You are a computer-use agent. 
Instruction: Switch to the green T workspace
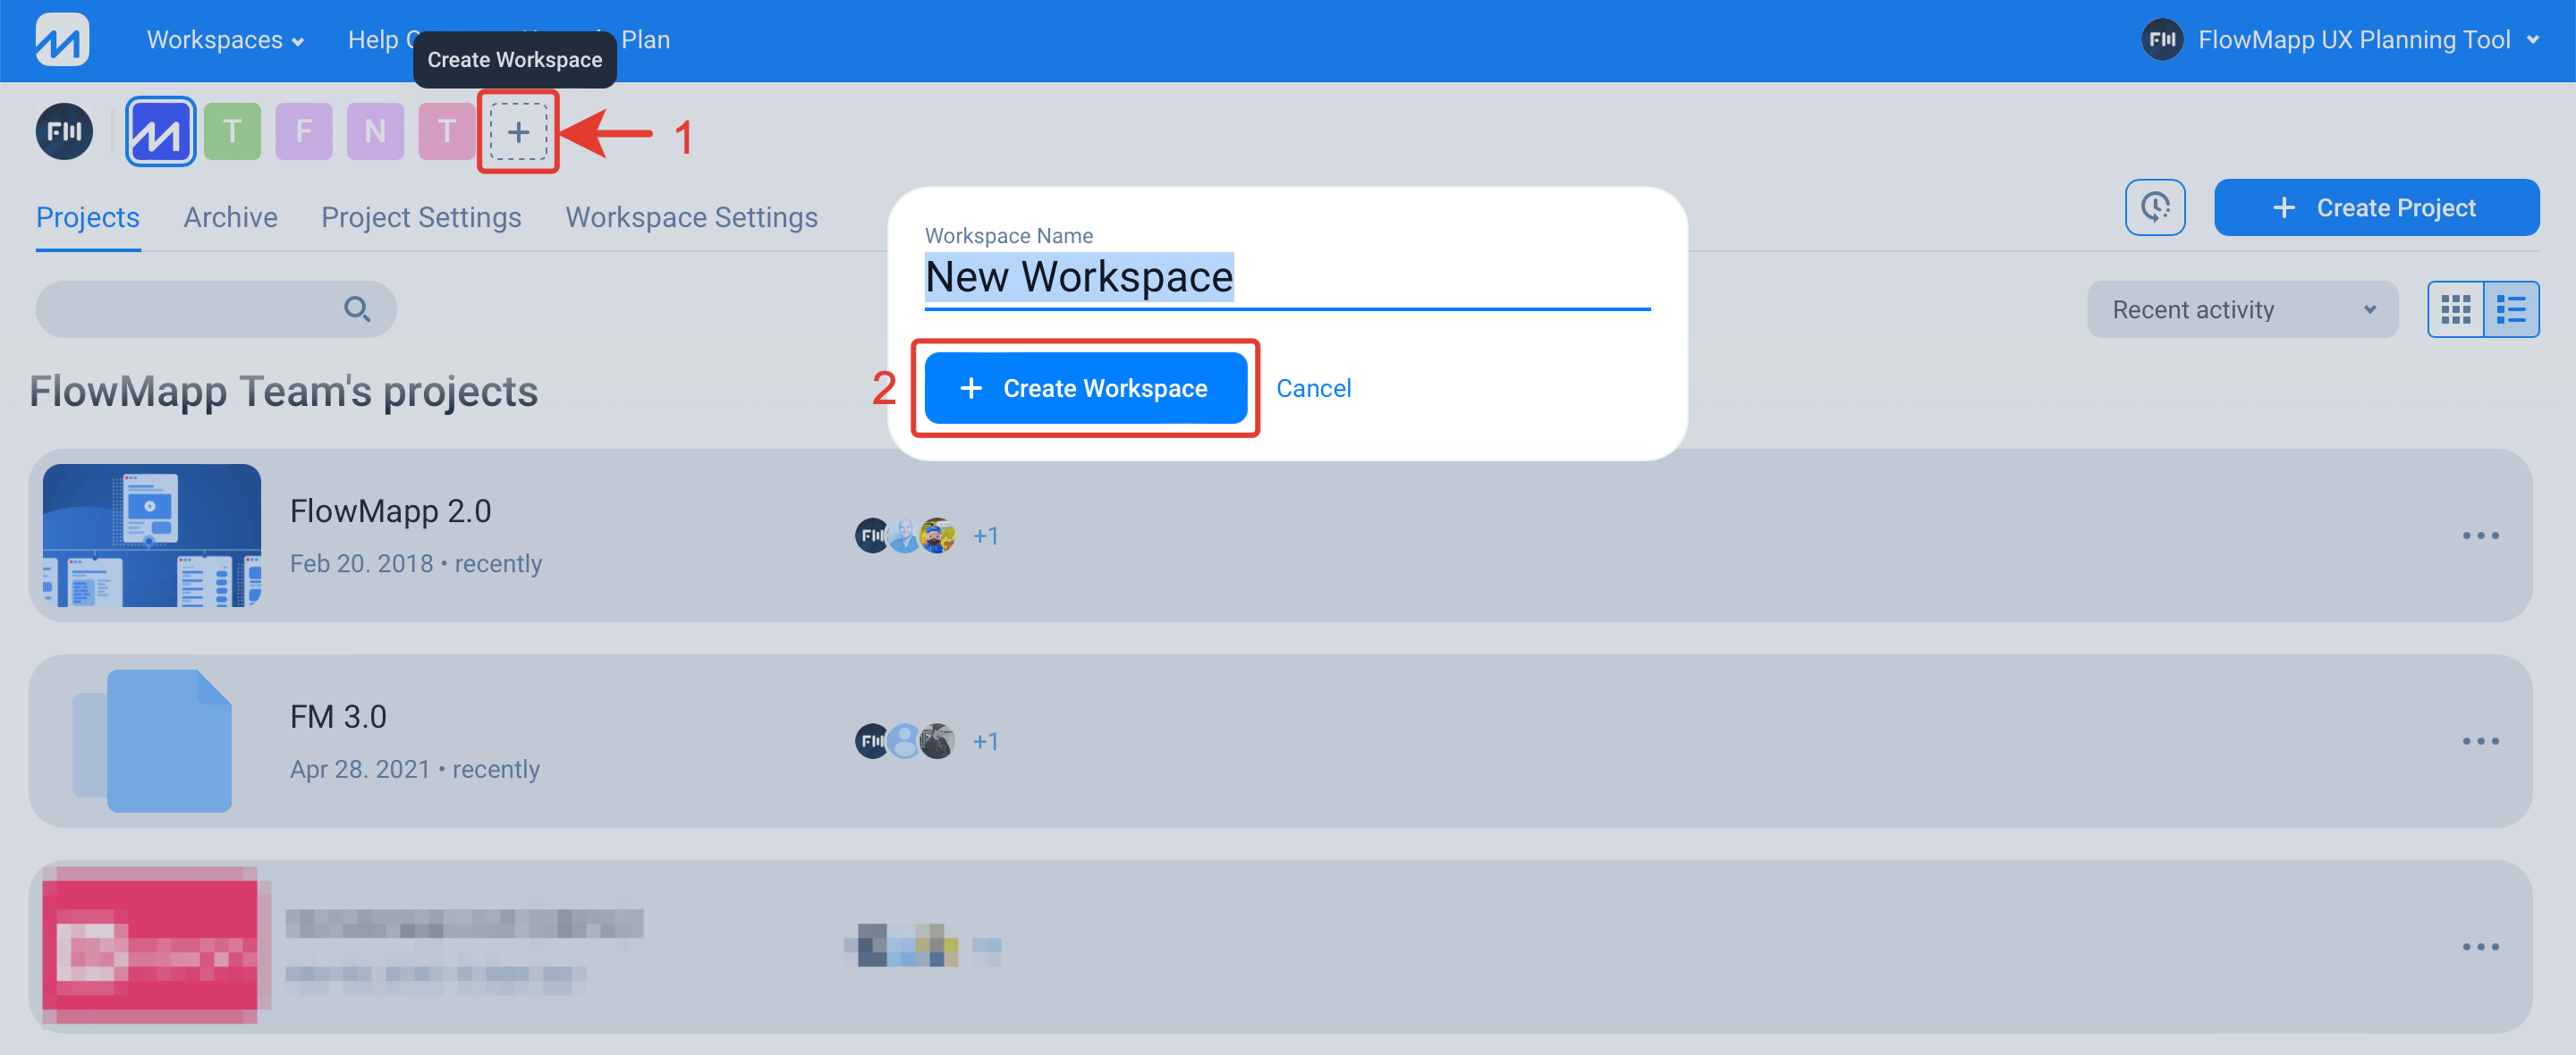[232, 131]
